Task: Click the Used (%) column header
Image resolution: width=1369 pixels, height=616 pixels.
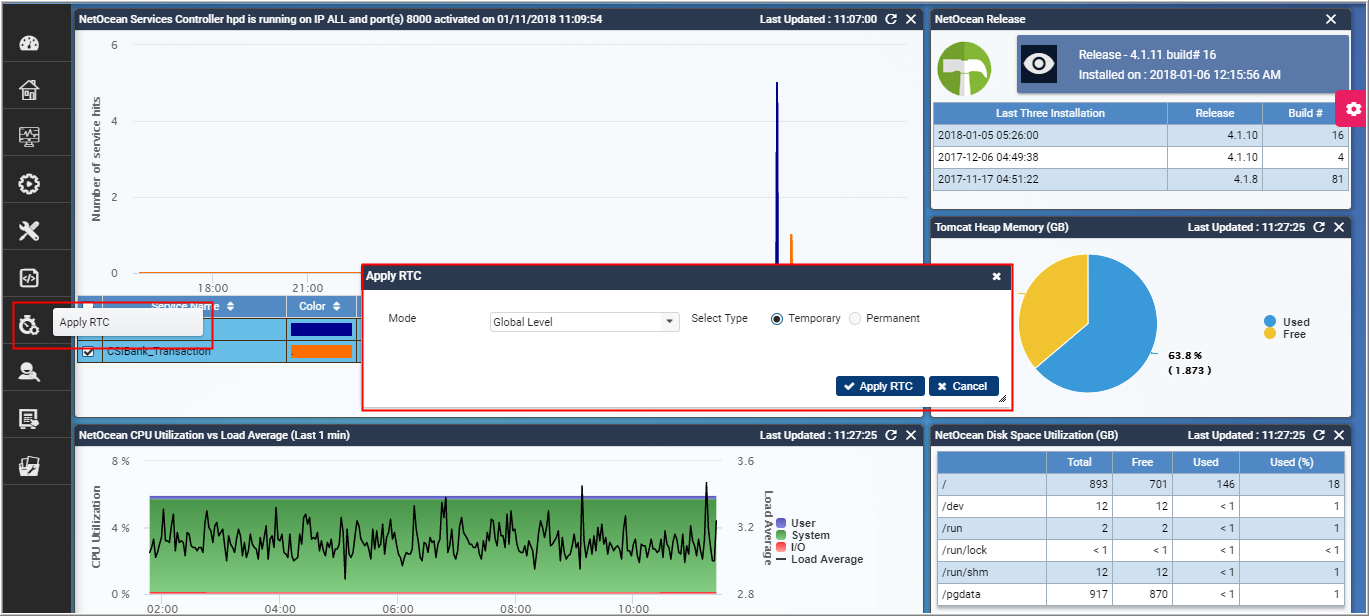Action: click(1293, 462)
